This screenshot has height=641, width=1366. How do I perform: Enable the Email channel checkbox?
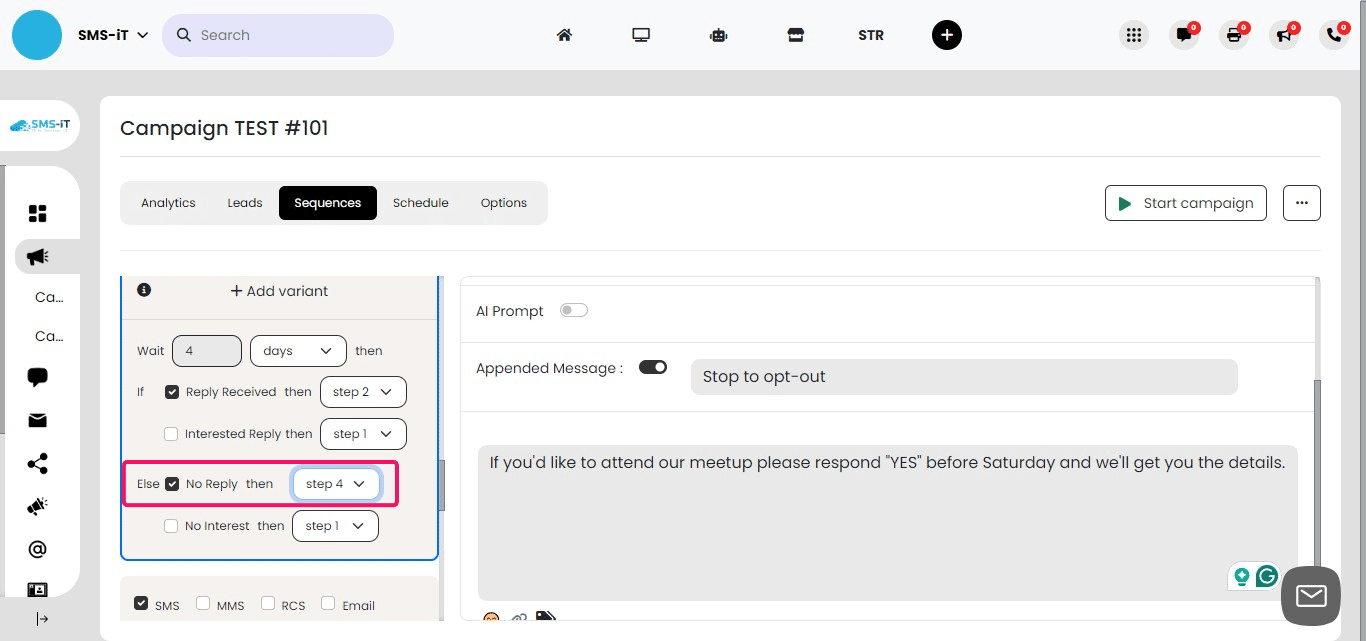pyautogui.click(x=328, y=602)
